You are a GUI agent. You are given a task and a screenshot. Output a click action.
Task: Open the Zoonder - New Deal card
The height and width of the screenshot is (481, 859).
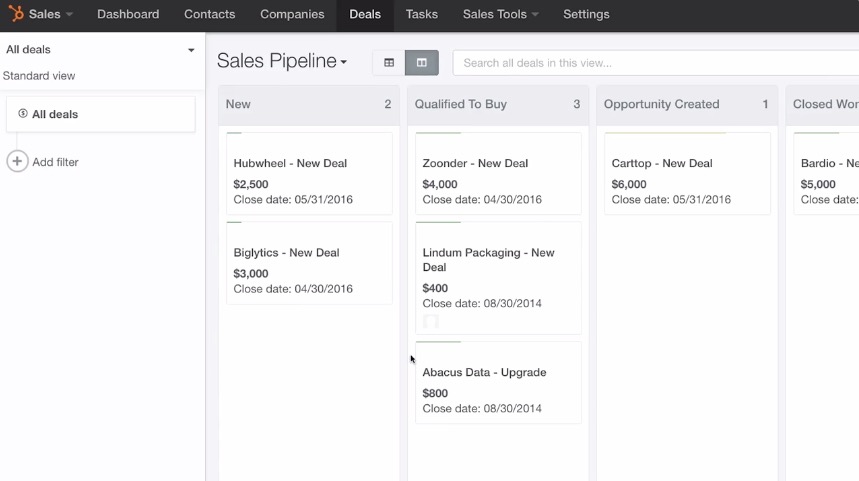click(475, 163)
